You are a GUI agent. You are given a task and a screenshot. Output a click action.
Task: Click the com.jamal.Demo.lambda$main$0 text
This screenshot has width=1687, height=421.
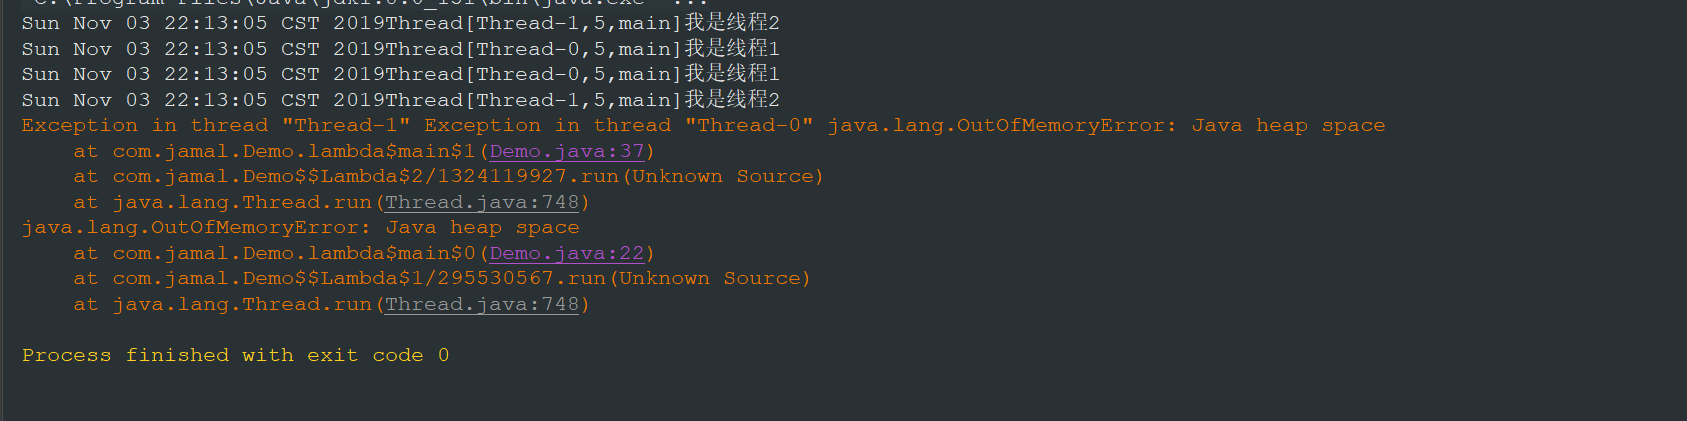pyautogui.click(x=294, y=253)
